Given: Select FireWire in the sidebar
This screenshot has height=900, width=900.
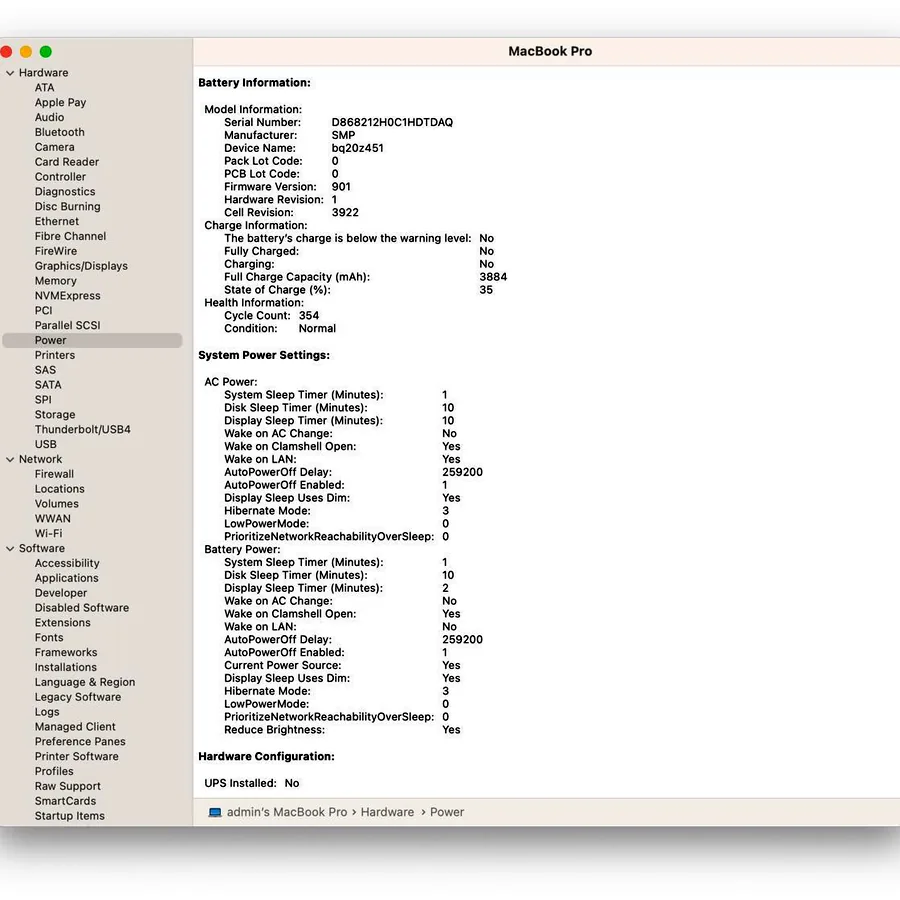Looking at the screenshot, I should tap(56, 251).
